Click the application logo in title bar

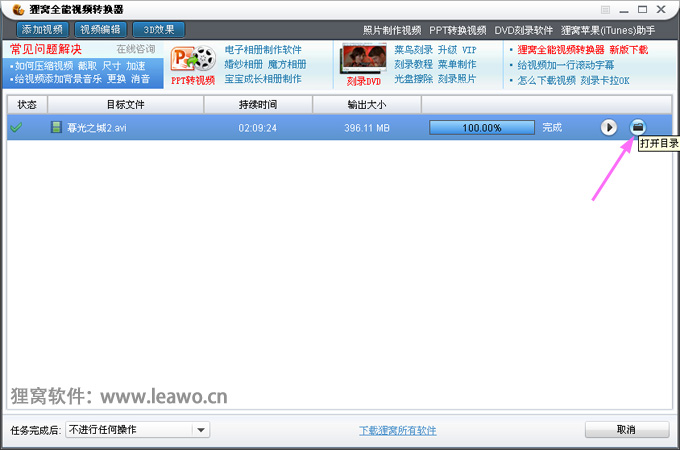point(19,9)
